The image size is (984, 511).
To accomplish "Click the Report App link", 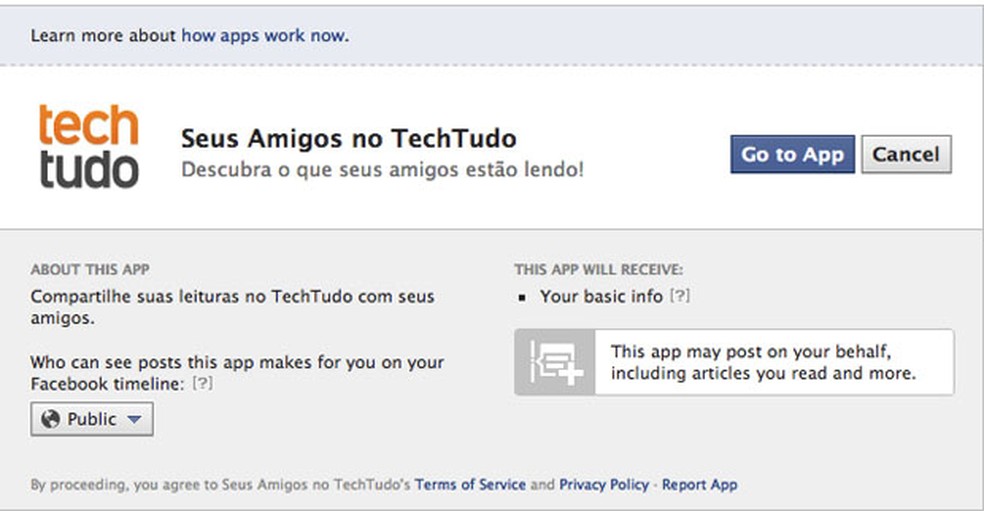I will point(700,485).
